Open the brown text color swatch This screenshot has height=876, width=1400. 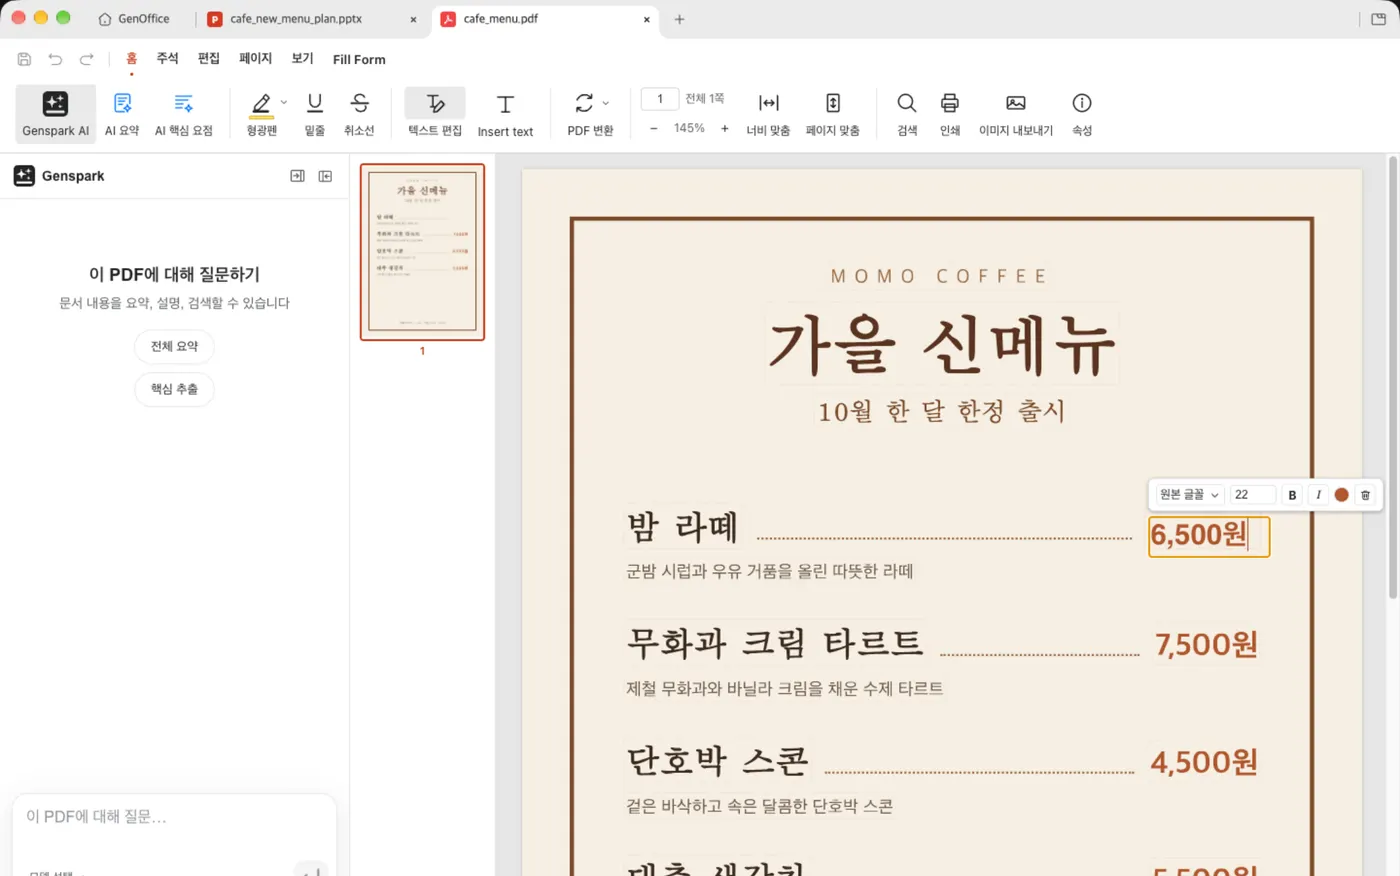[x=1341, y=495]
